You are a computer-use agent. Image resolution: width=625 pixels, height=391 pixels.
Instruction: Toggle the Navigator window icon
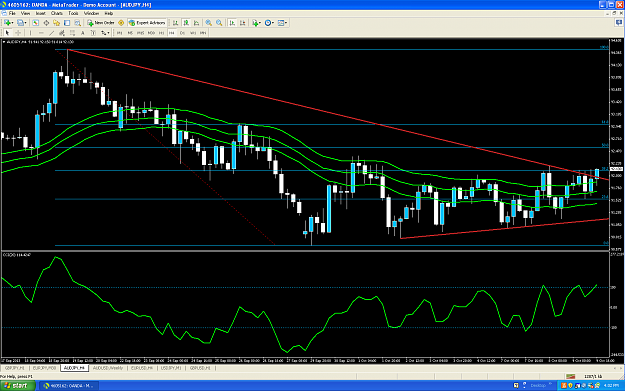pos(57,23)
